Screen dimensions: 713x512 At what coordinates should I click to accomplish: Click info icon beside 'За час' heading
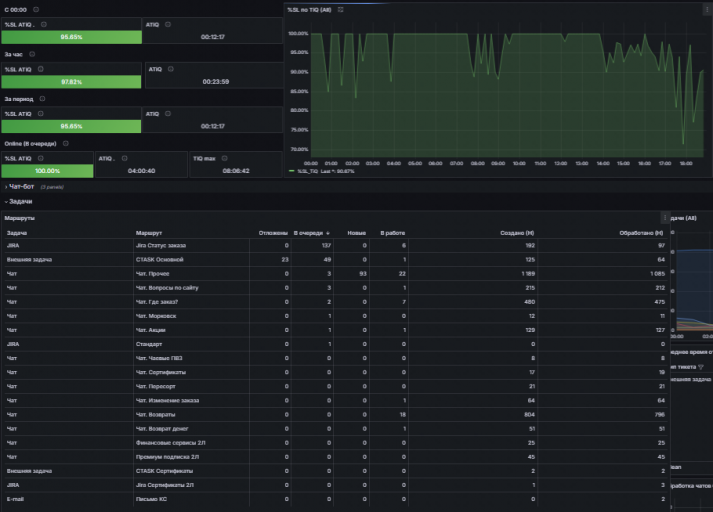click(32, 54)
